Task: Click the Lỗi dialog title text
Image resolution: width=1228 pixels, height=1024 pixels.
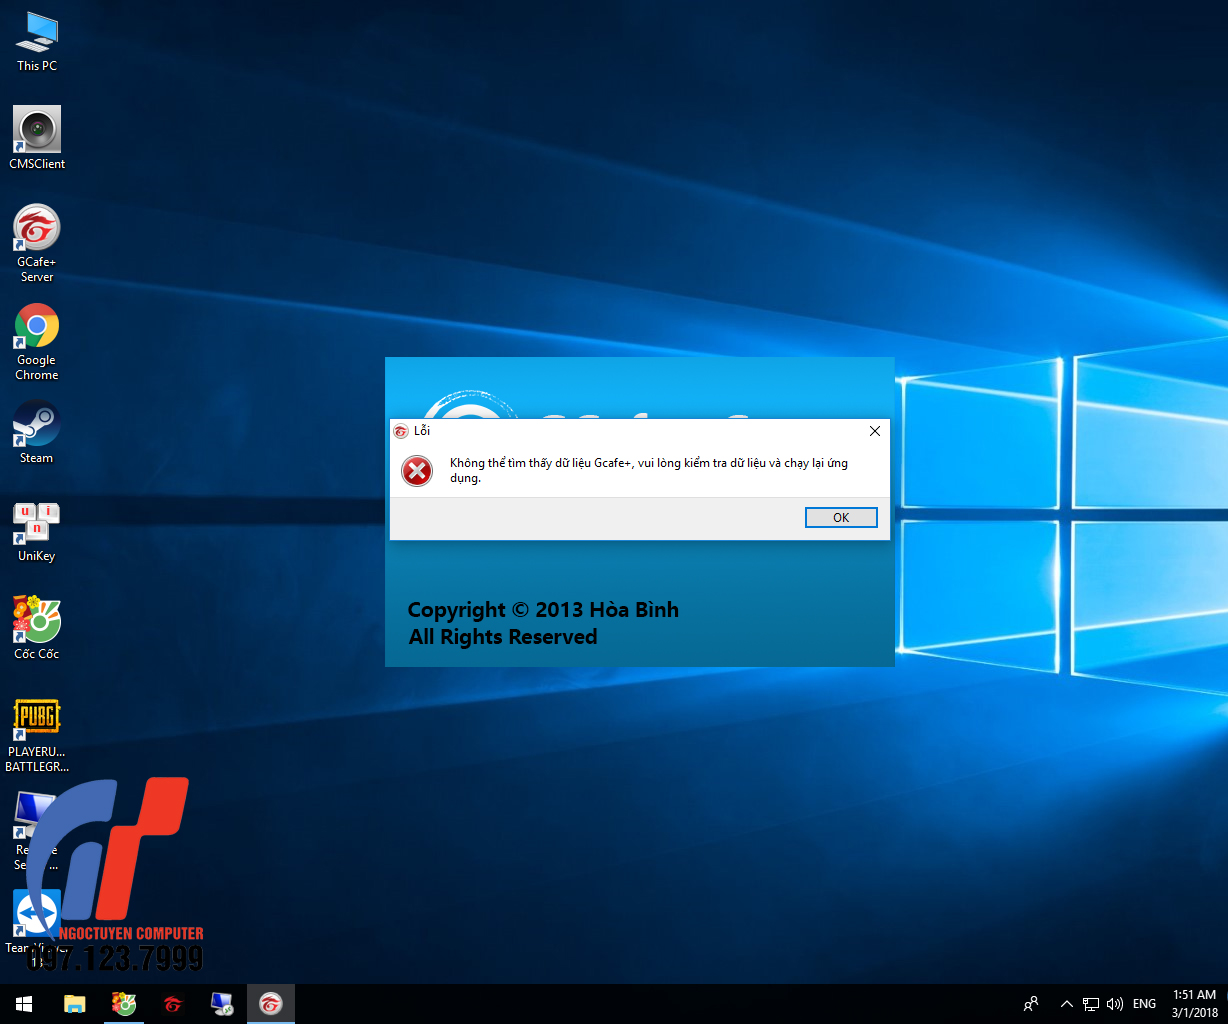Action: click(422, 431)
